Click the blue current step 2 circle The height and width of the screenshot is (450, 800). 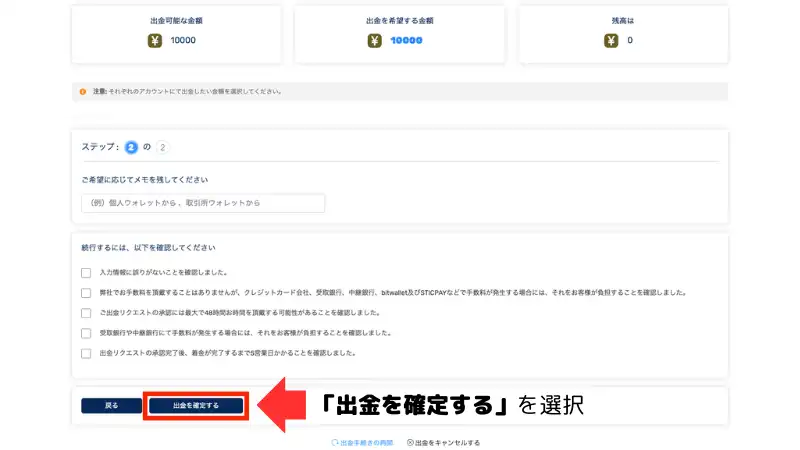click(x=131, y=147)
